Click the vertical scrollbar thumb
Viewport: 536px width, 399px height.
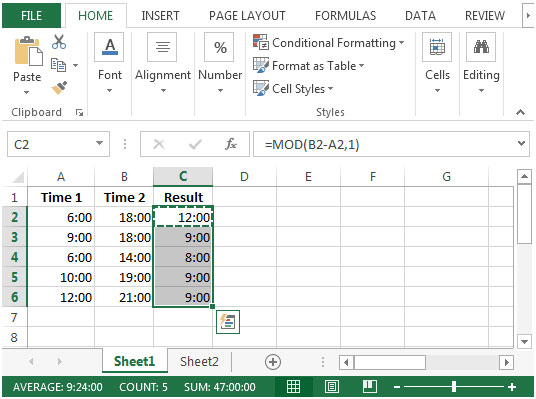[524, 214]
